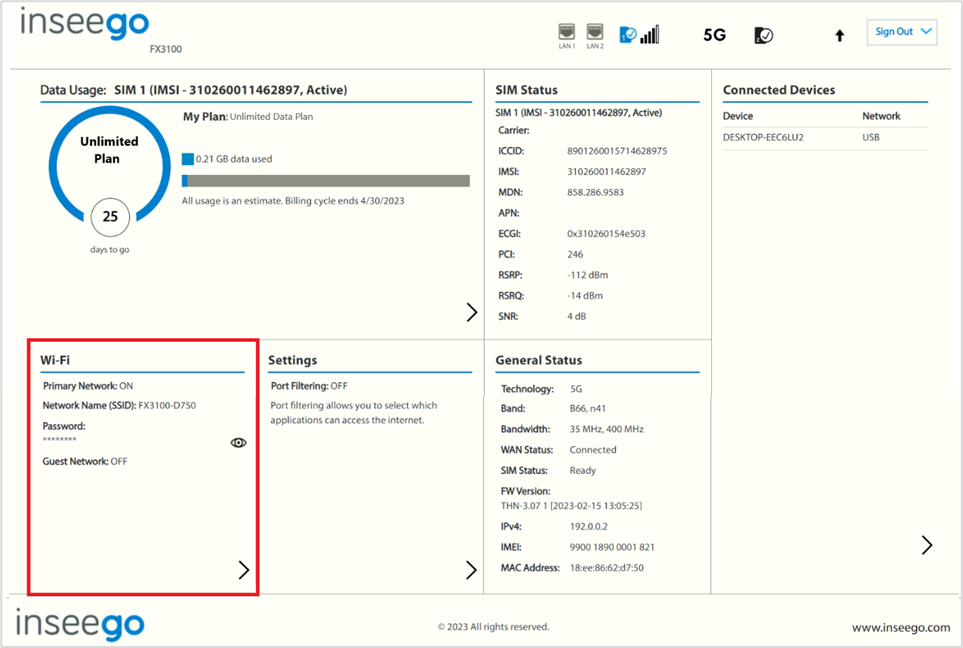Click the Carrier label in SIM Status
The height and width of the screenshot is (648, 963).
coord(513,130)
